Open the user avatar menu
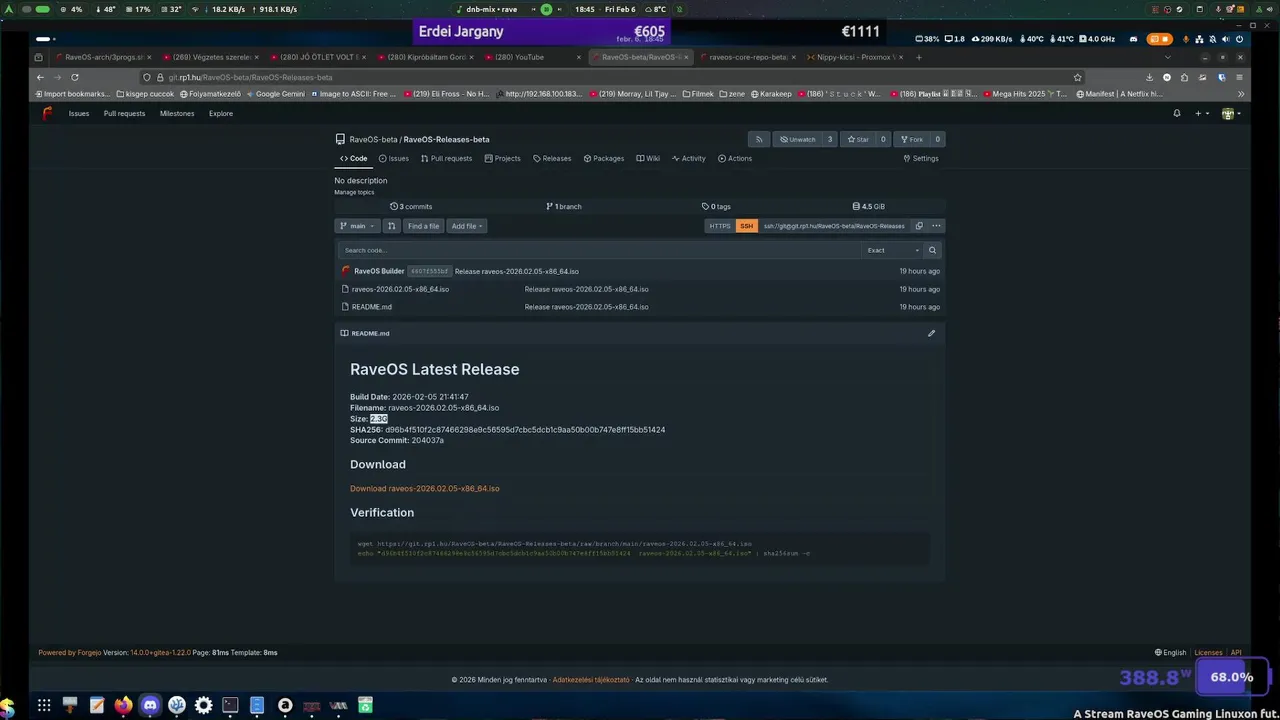The height and width of the screenshot is (720, 1280). click(1231, 113)
